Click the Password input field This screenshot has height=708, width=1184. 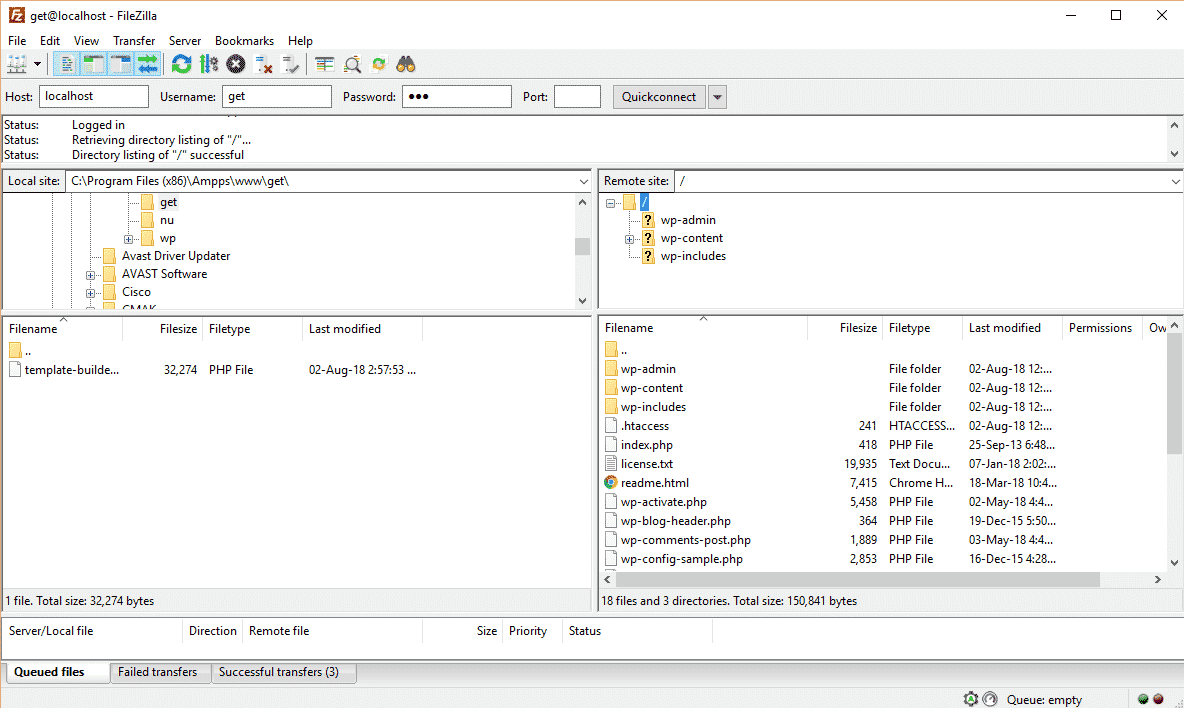(456, 97)
